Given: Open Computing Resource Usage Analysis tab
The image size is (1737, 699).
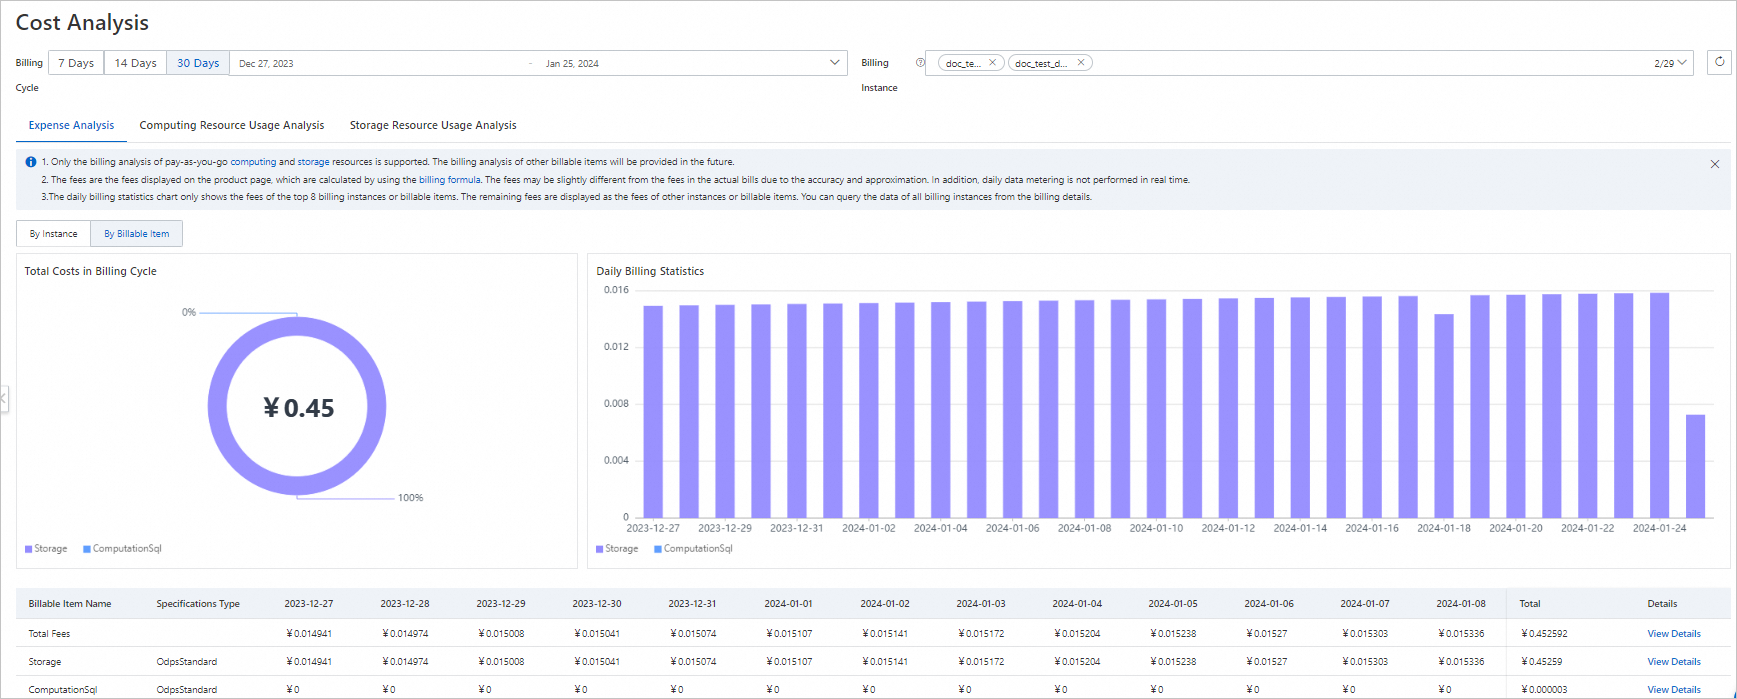Looking at the screenshot, I should (231, 126).
